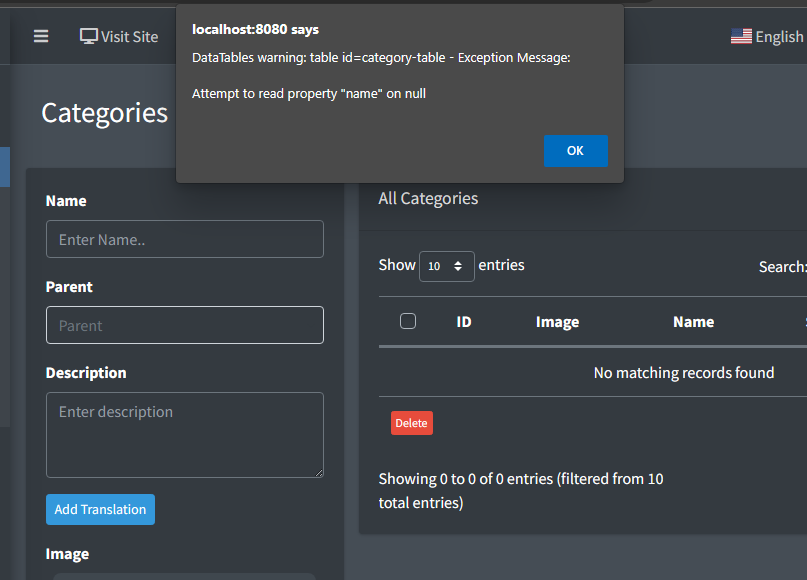Open the Show entries dropdown

pyautogui.click(x=446, y=266)
